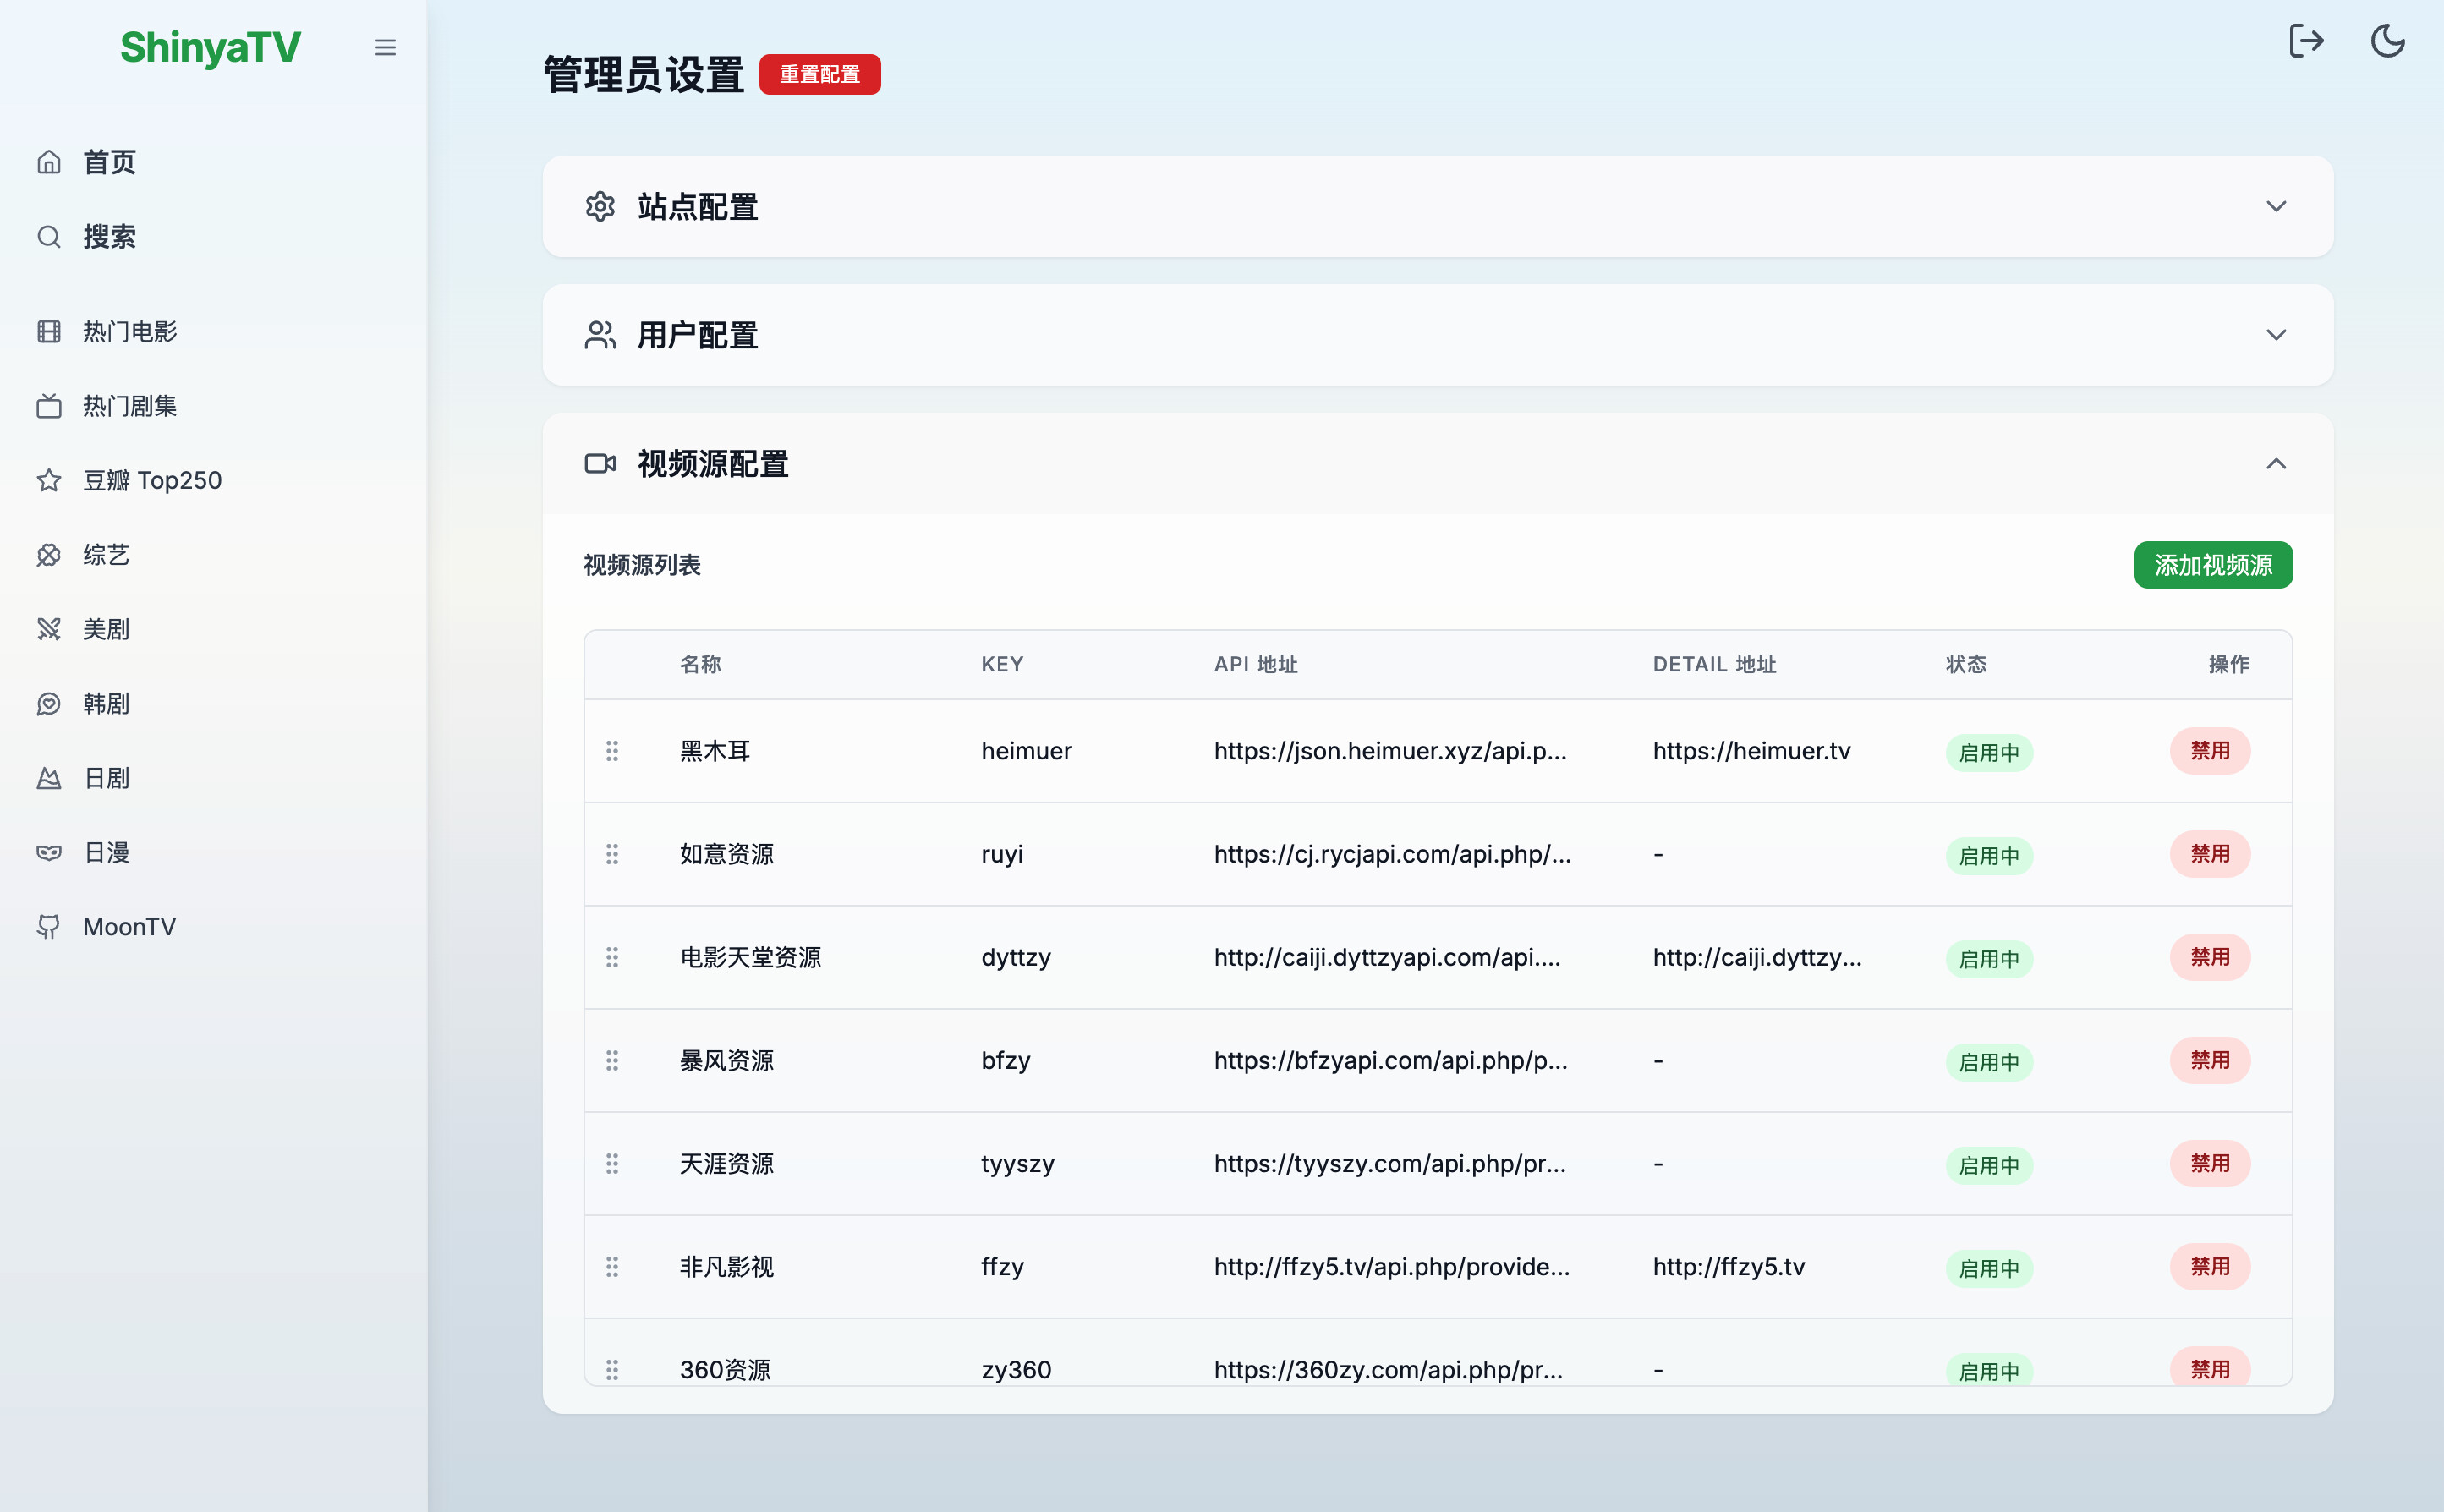The width and height of the screenshot is (2444, 1512).
Task: Expand the 站点配置 section
Action: [1438, 206]
